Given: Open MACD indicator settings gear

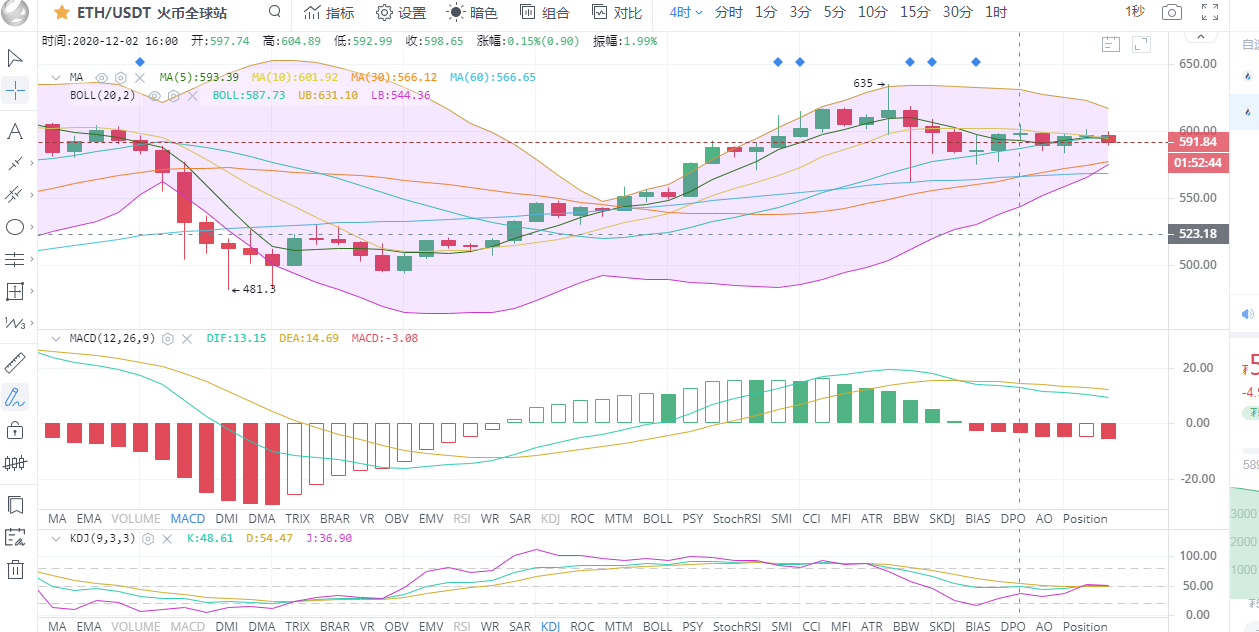Looking at the screenshot, I should (x=168, y=338).
